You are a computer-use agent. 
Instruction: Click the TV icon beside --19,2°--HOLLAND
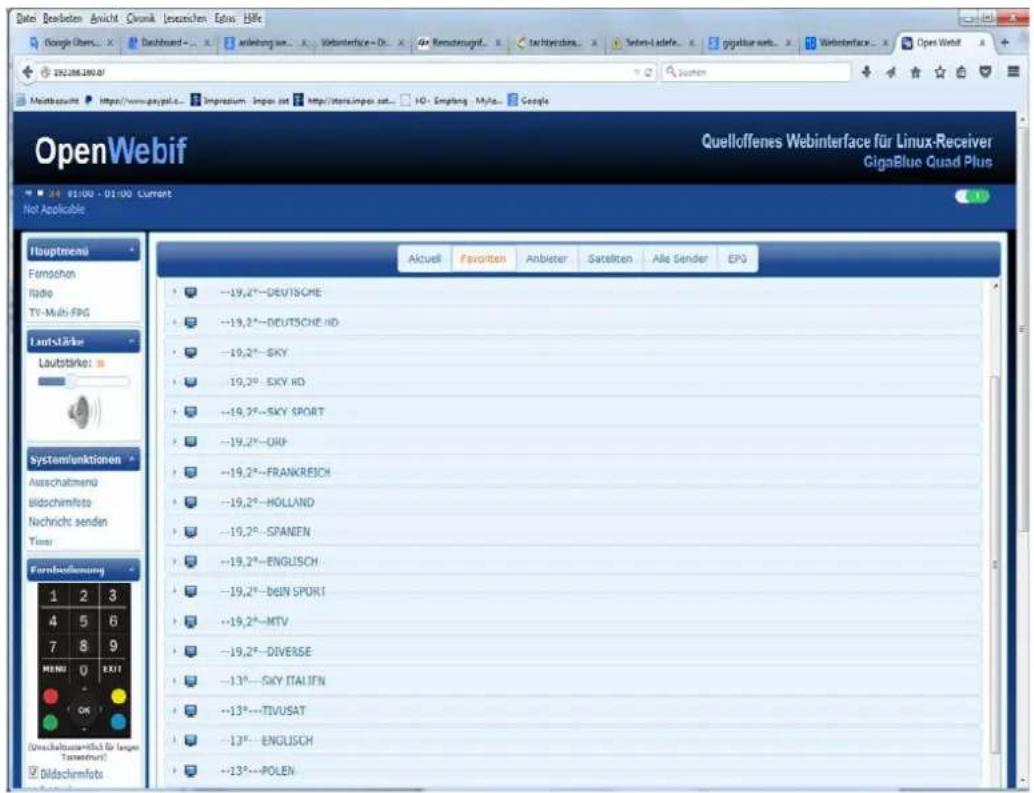(x=191, y=502)
